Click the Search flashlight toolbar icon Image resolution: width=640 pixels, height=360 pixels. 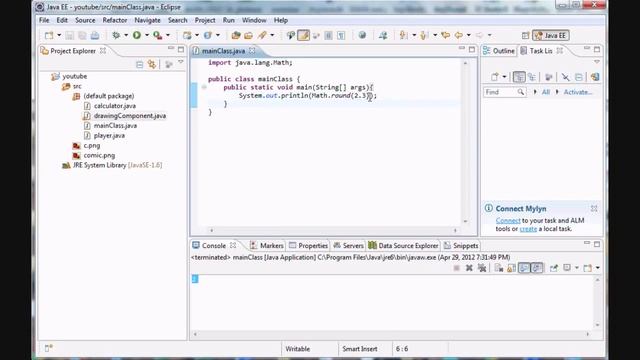[x=262, y=36]
